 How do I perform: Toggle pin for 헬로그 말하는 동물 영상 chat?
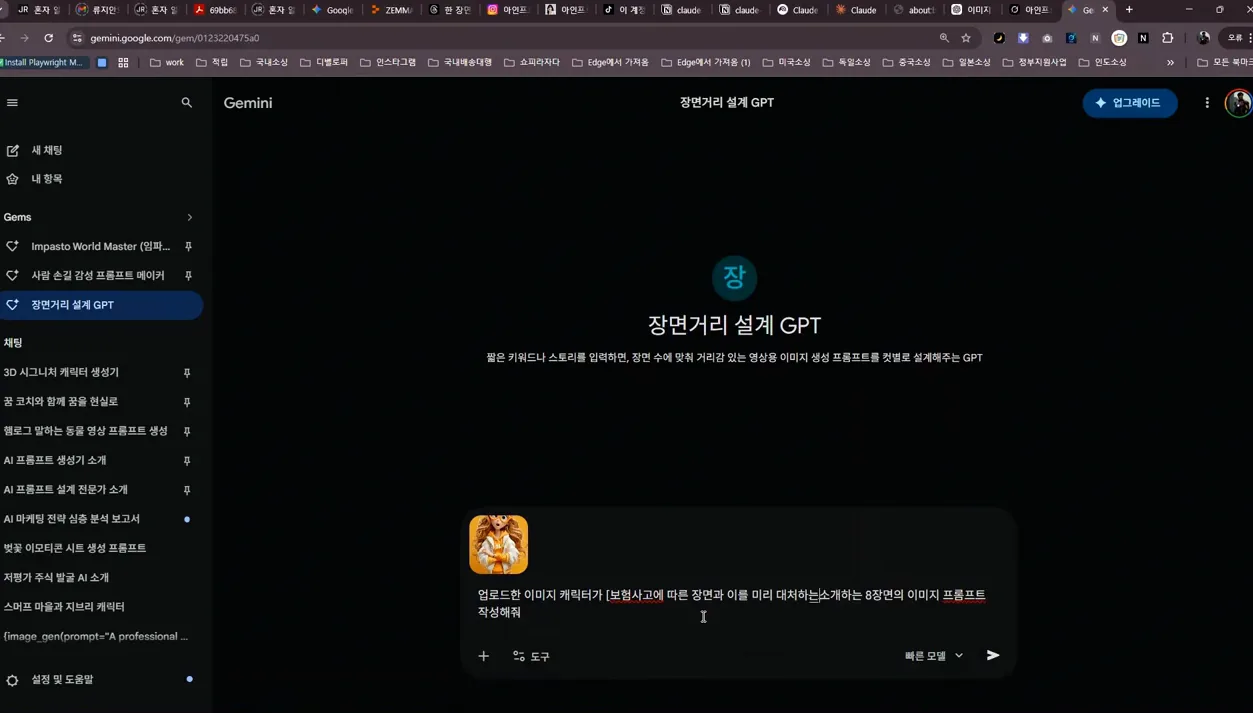187,431
